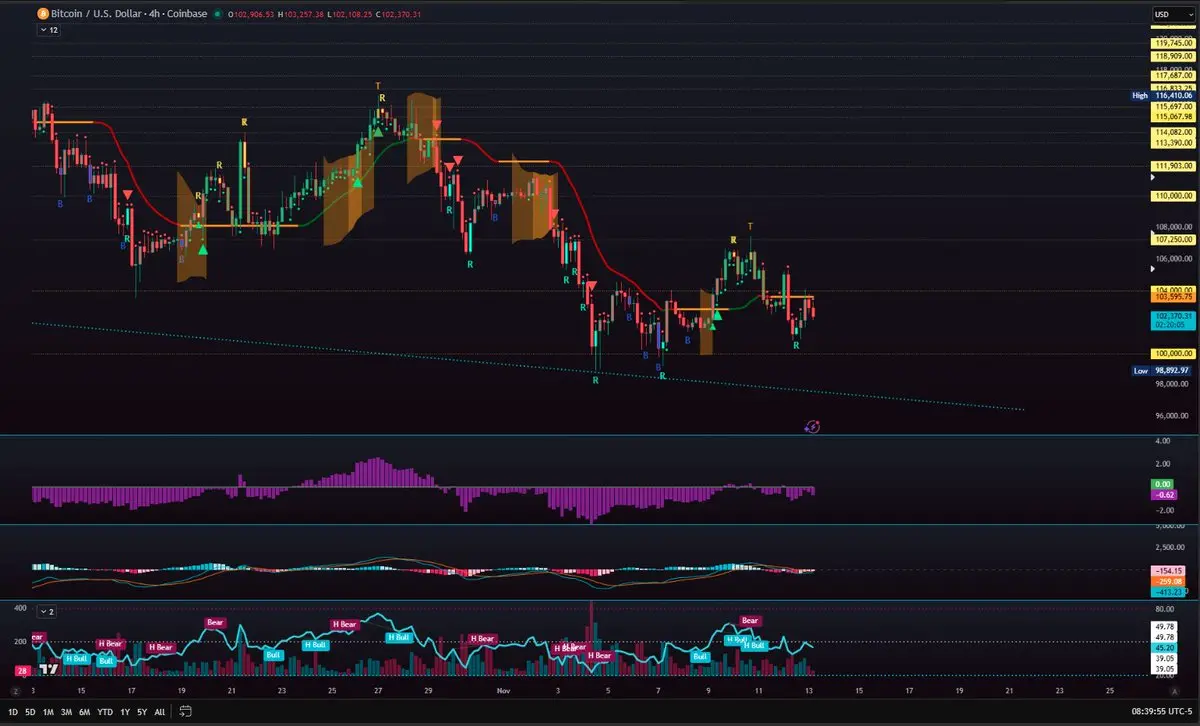Click the orange -259.08 value label
Screen dimensions: 1200x726
coord(1169,580)
